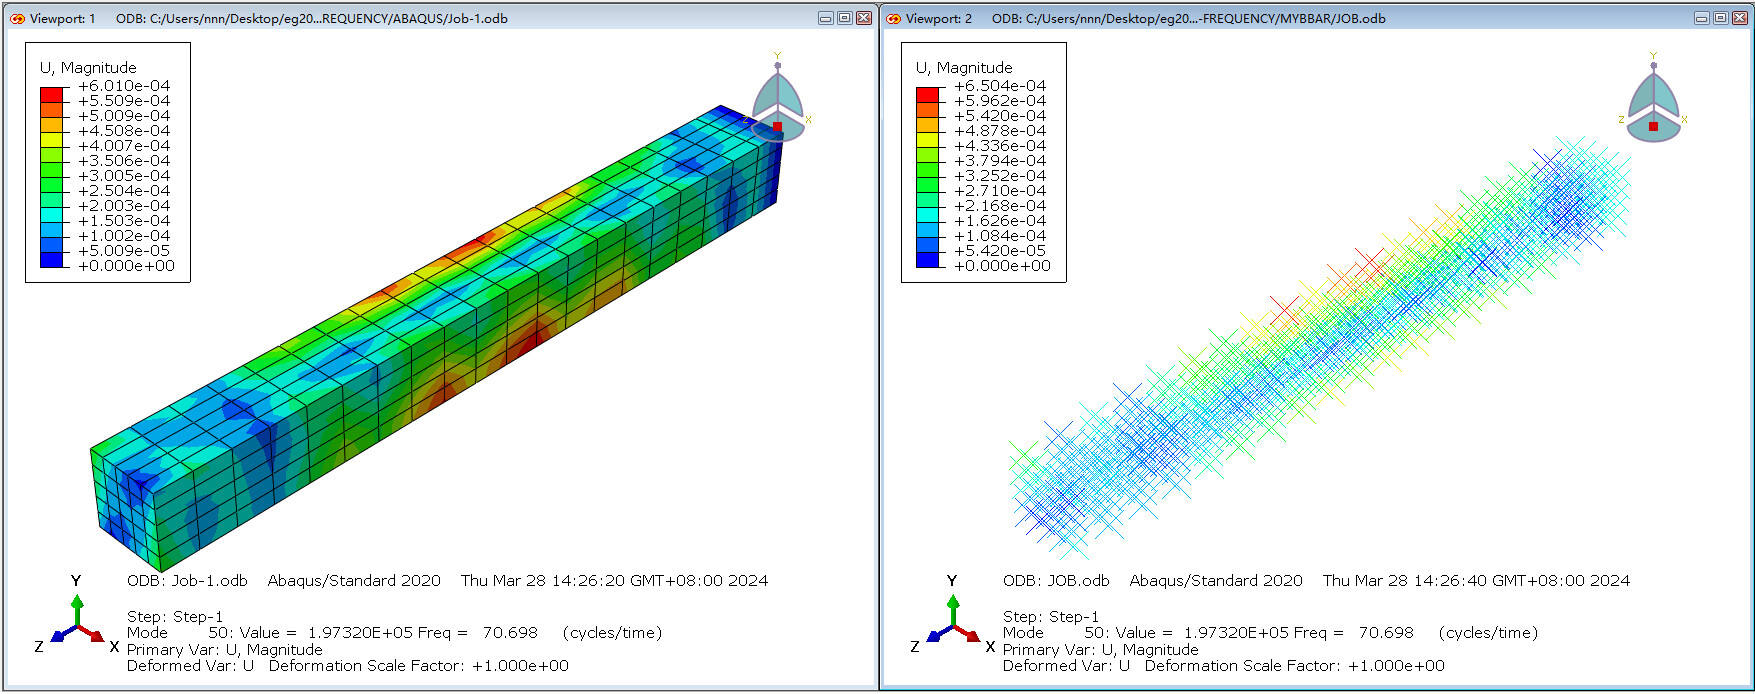Image resolution: width=1755 pixels, height=694 pixels.
Task: Click the cross-marker beam plot in Viewport 2
Action: [1320, 345]
